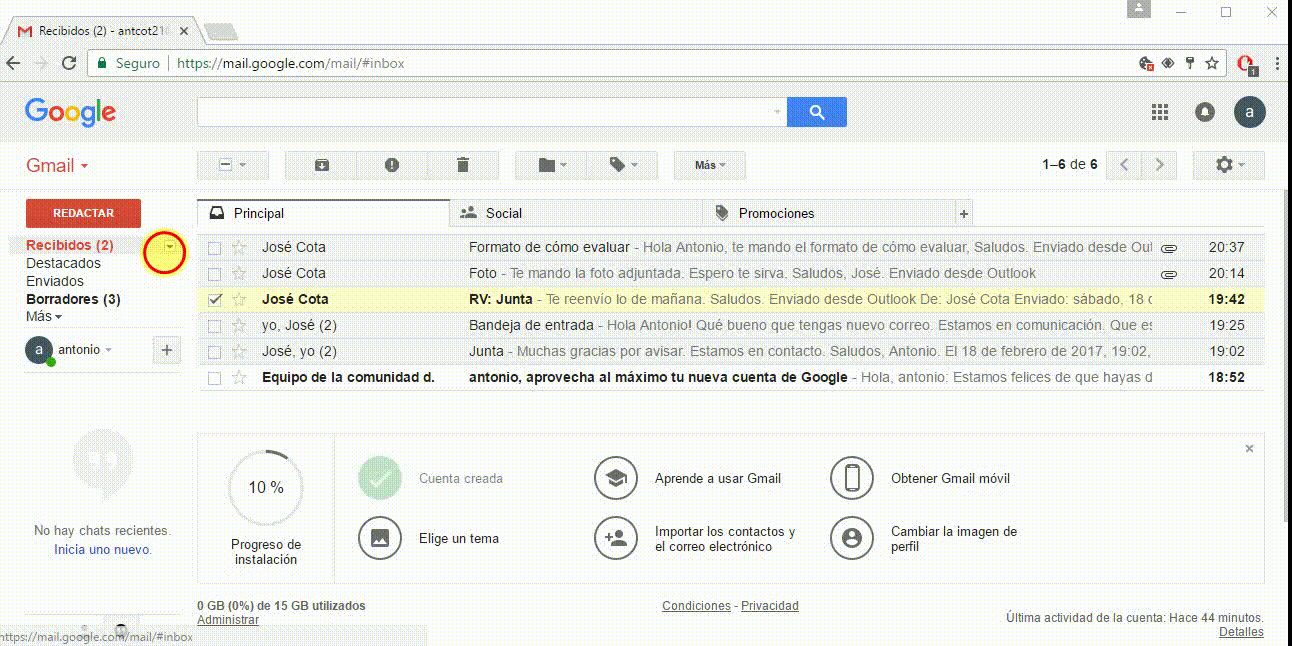Image resolution: width=1292 pixels, height=646 pixels.
Task: Click attachment clip on the Foto email
Action: 1168,274
